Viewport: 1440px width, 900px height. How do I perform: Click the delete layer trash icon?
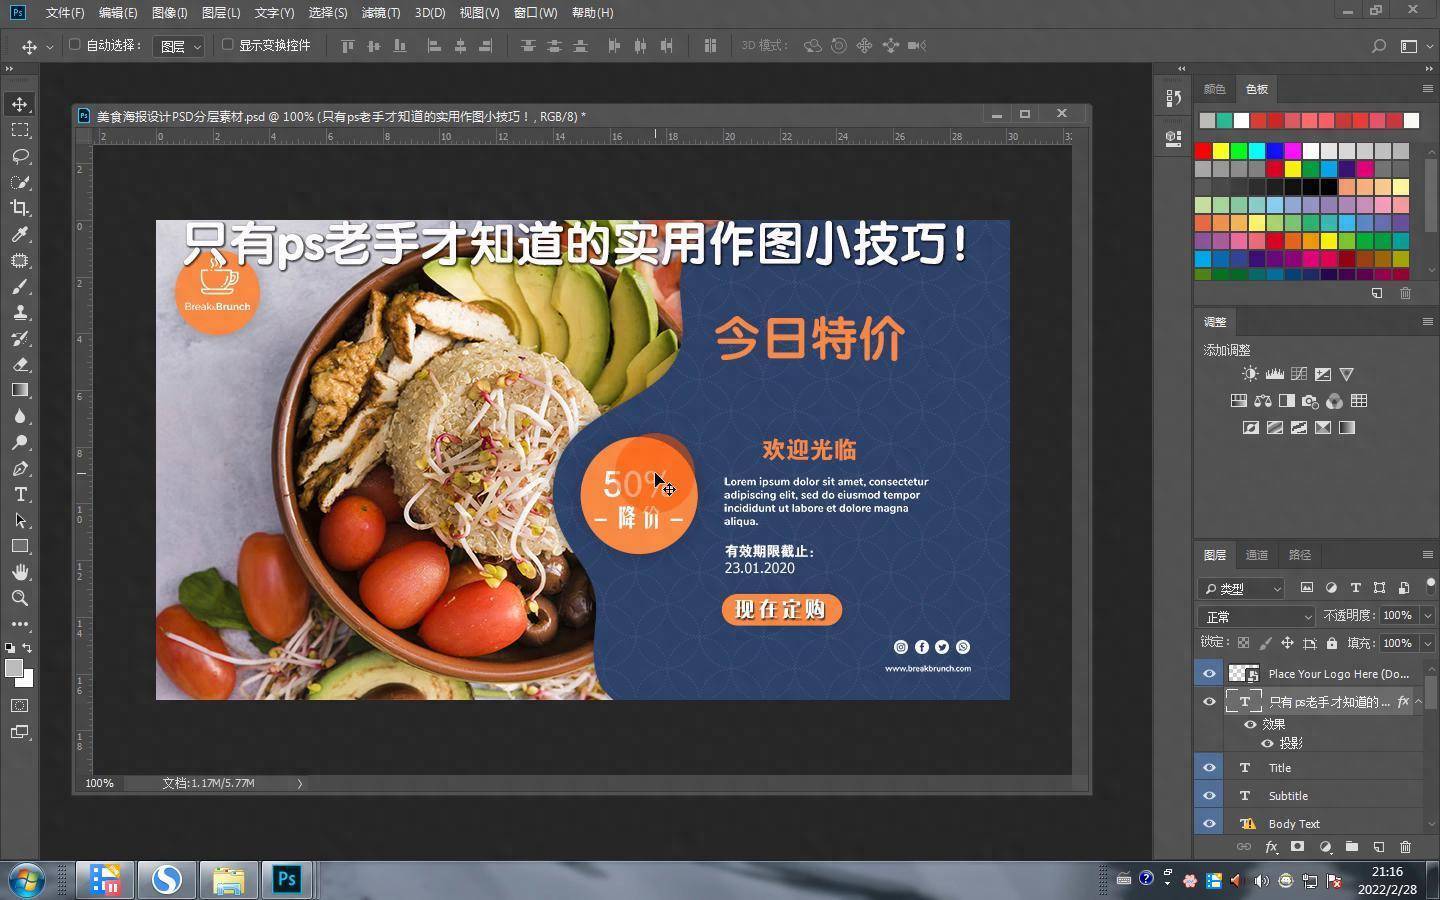(x=1405, y=847)
